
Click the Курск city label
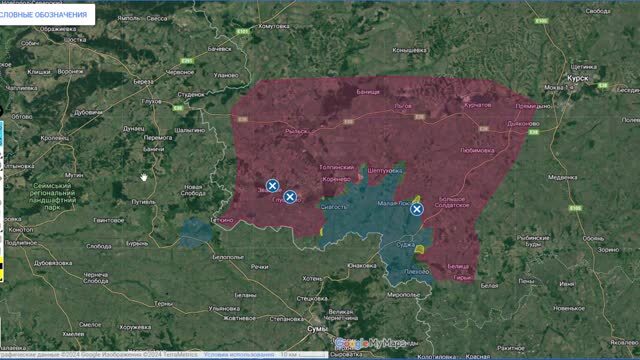coord(578,78)
